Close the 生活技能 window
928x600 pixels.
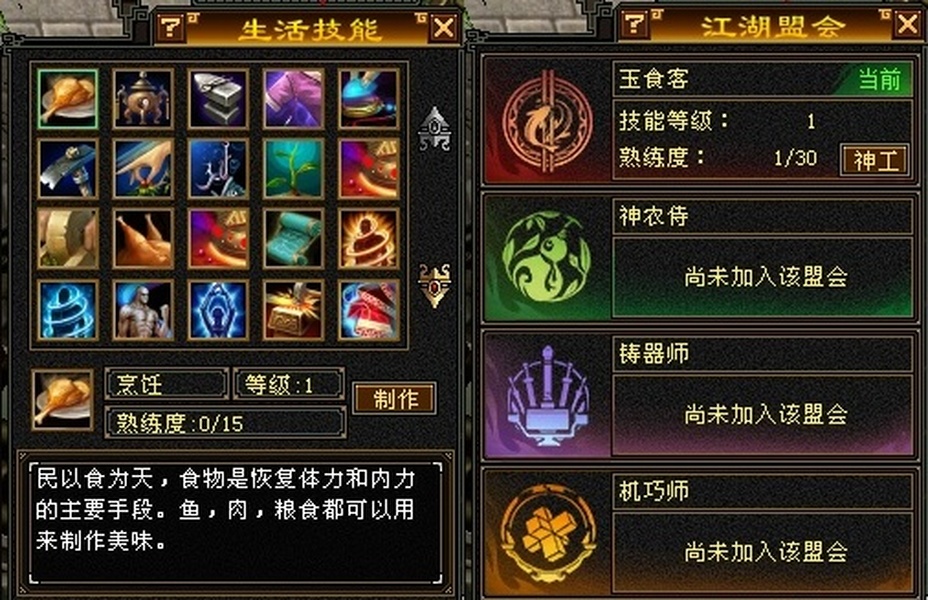(444, 27)
